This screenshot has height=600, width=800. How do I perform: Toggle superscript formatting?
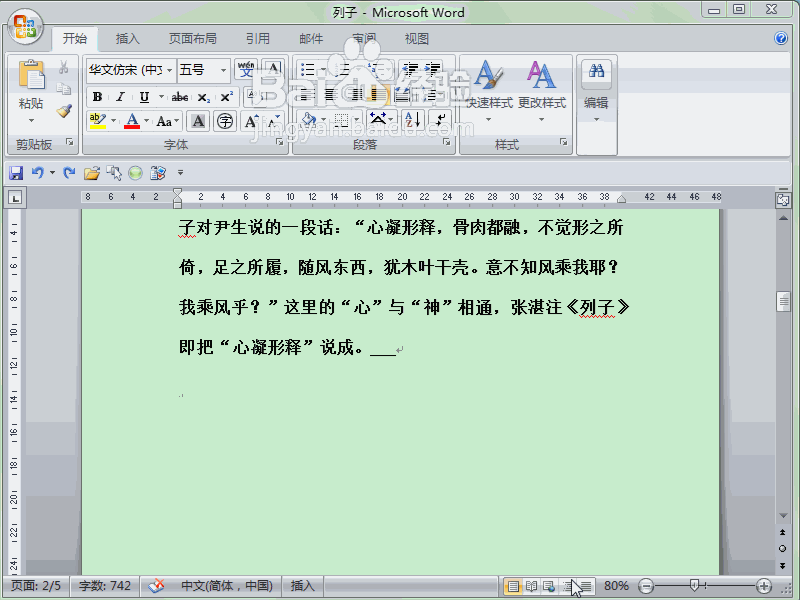click(226, 97)
